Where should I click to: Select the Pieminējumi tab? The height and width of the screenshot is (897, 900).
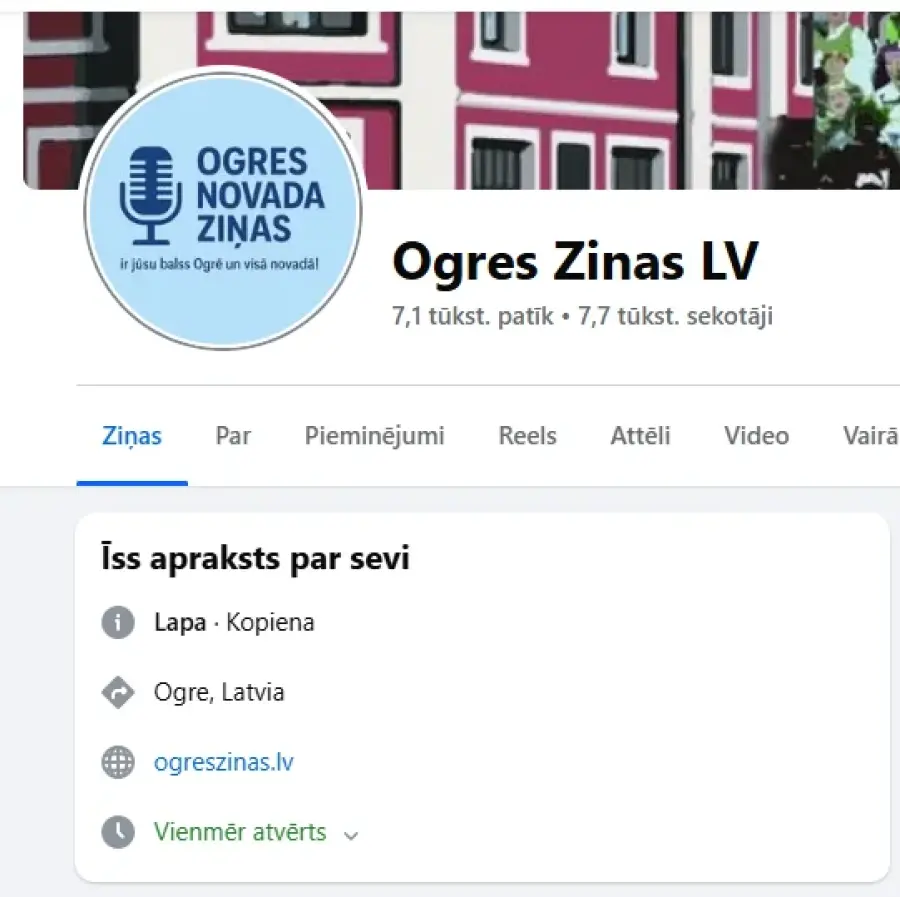[375, 436]
